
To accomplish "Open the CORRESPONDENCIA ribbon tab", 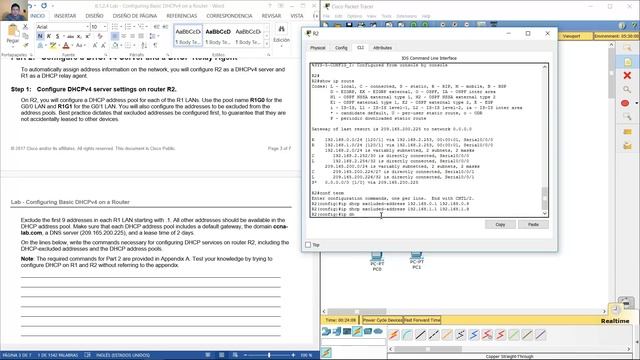I will pos(229,16).
